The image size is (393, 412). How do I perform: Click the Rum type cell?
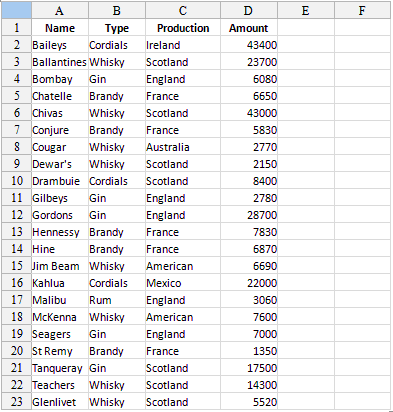tap(117, 300)
